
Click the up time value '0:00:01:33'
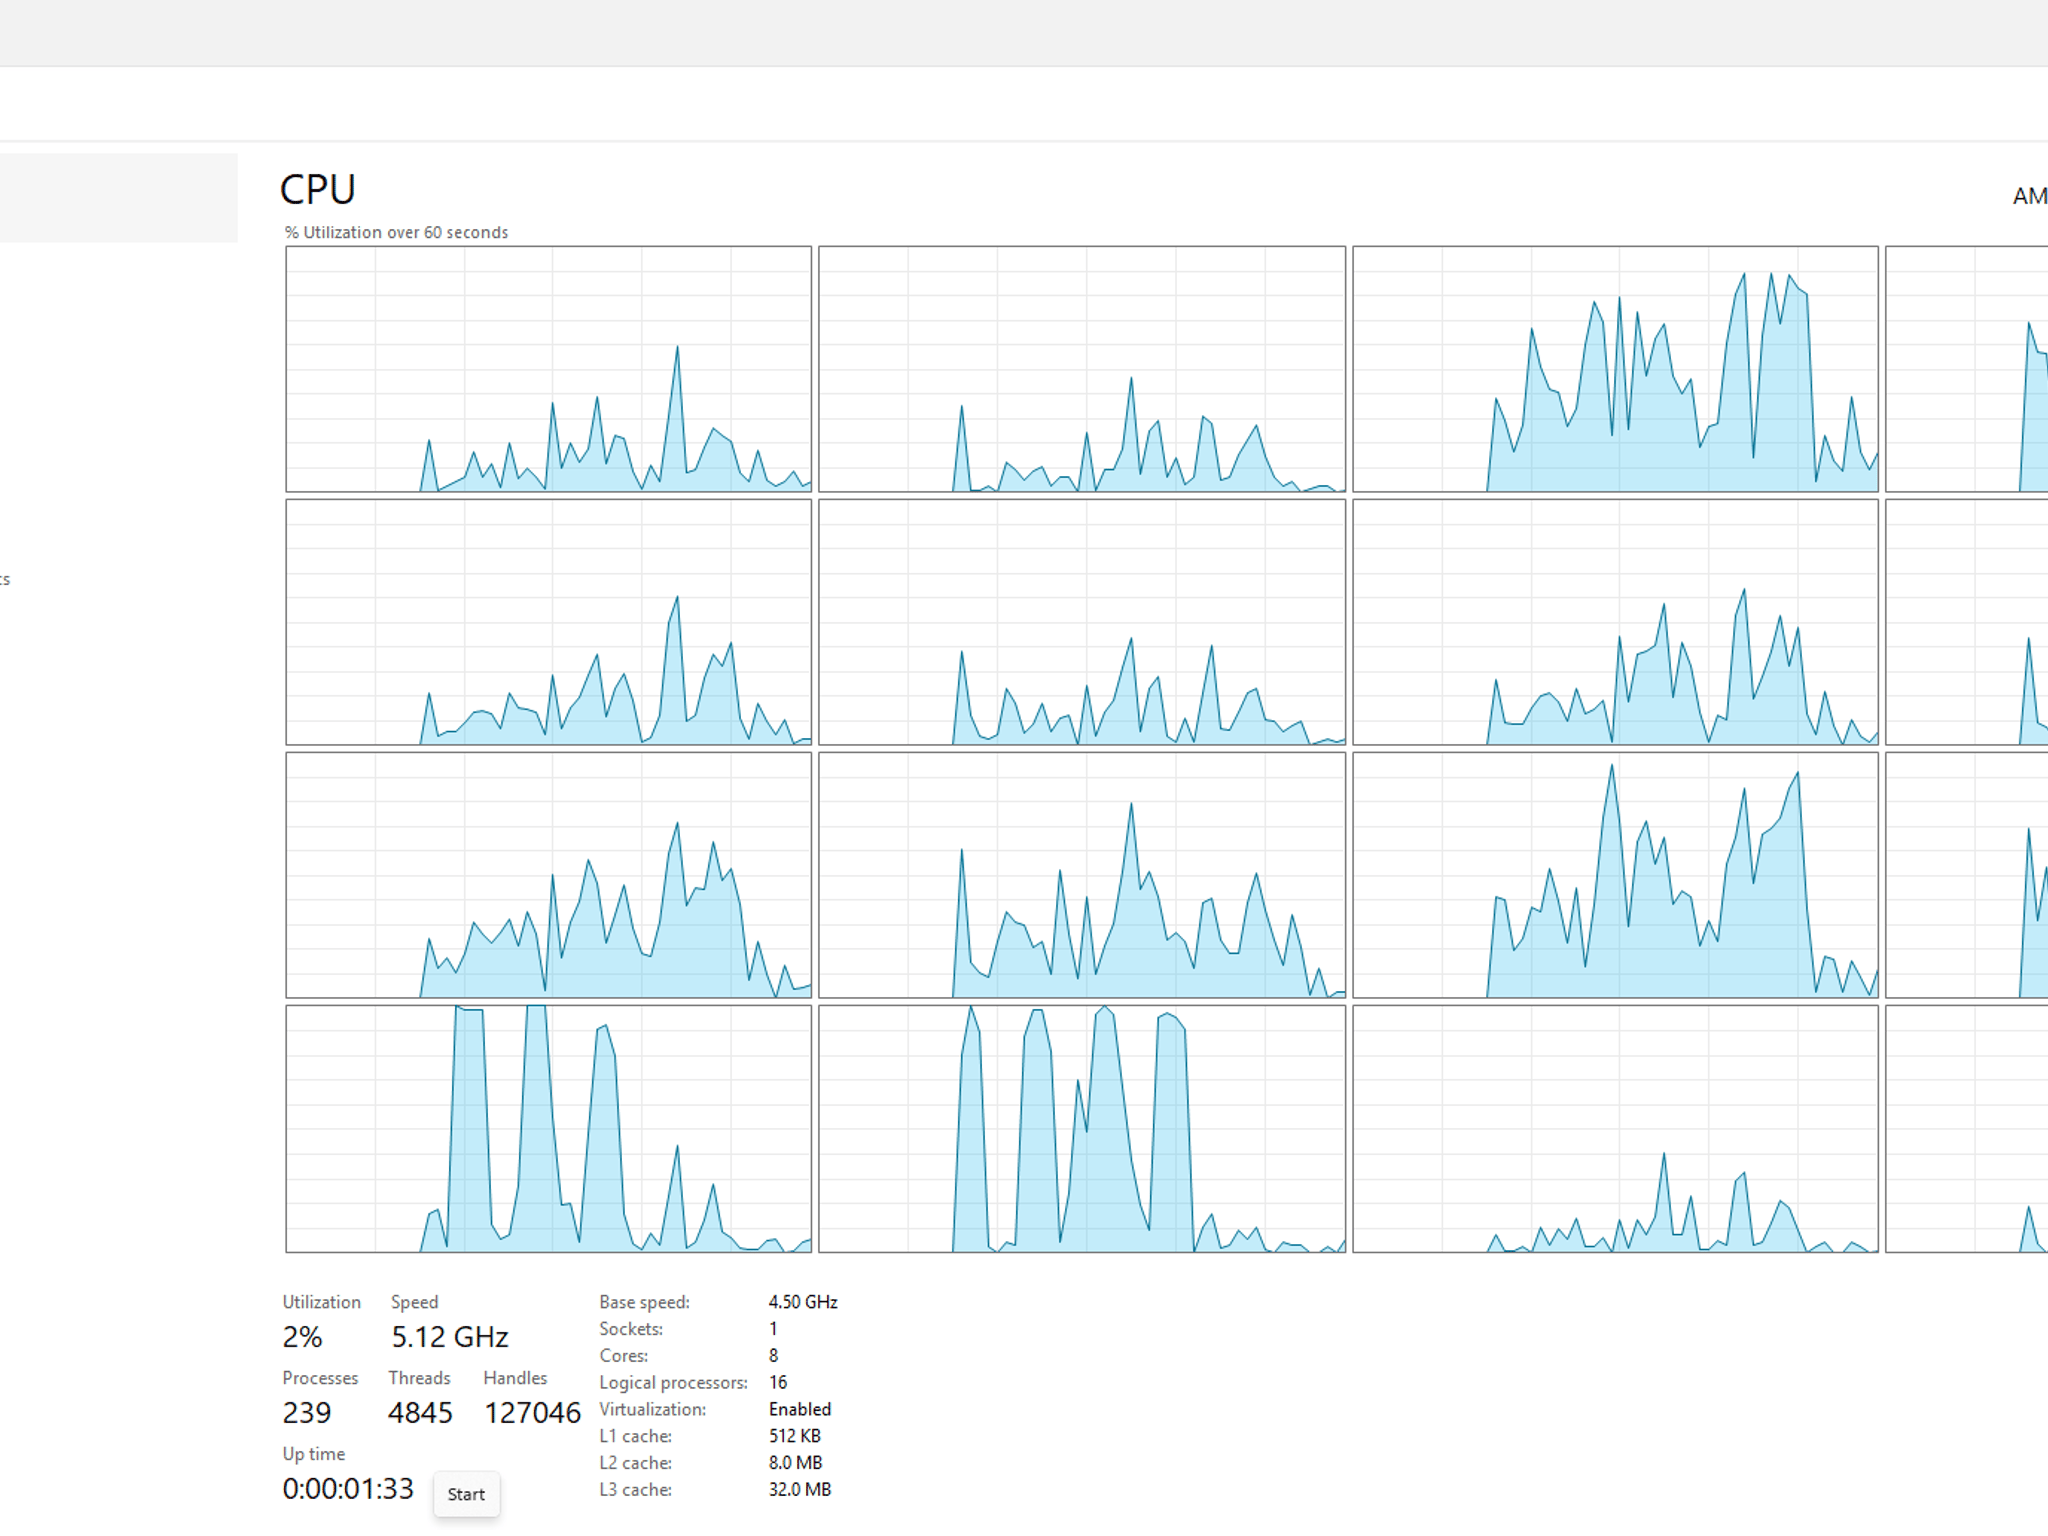pos(348,1489)
